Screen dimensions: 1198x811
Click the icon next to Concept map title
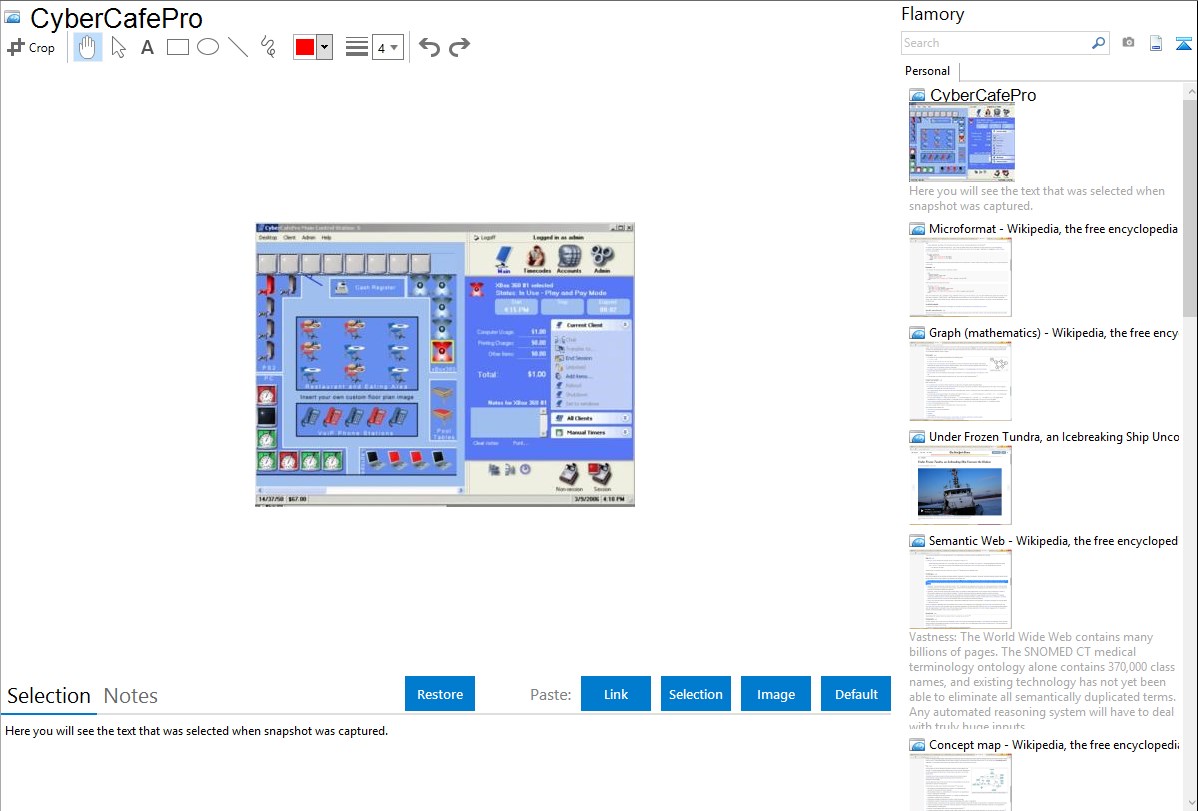(918, 745)
